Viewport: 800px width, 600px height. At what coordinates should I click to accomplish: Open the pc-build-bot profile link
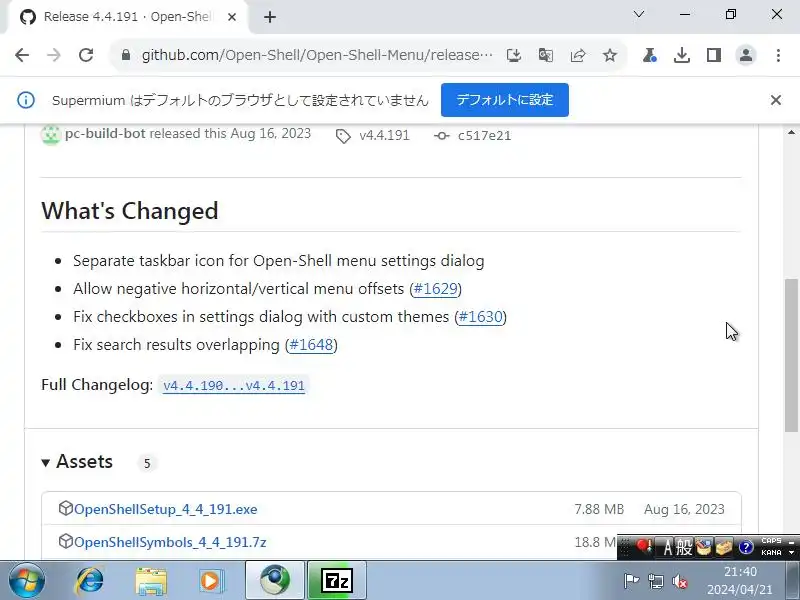105,134
